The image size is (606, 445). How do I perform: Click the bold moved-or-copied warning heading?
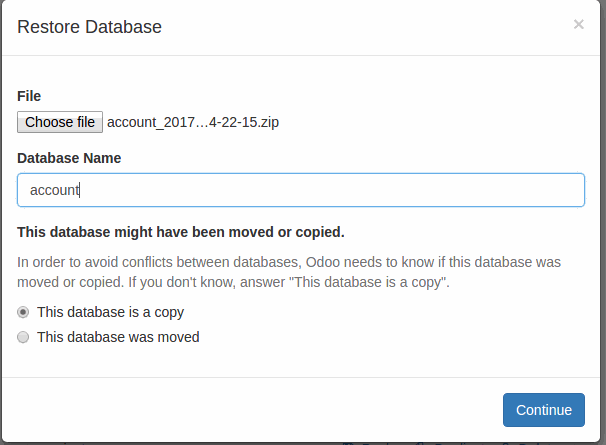(x=181, y=232)
